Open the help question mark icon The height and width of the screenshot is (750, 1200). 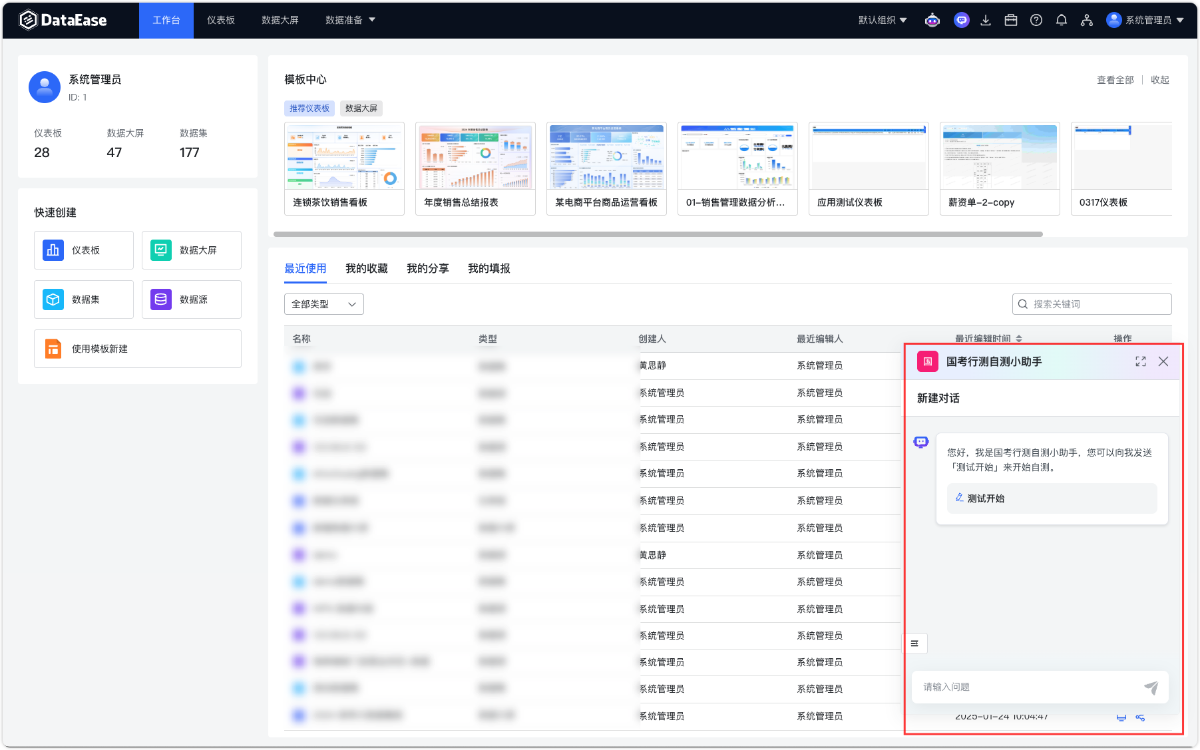click(x=1036, y=20)
